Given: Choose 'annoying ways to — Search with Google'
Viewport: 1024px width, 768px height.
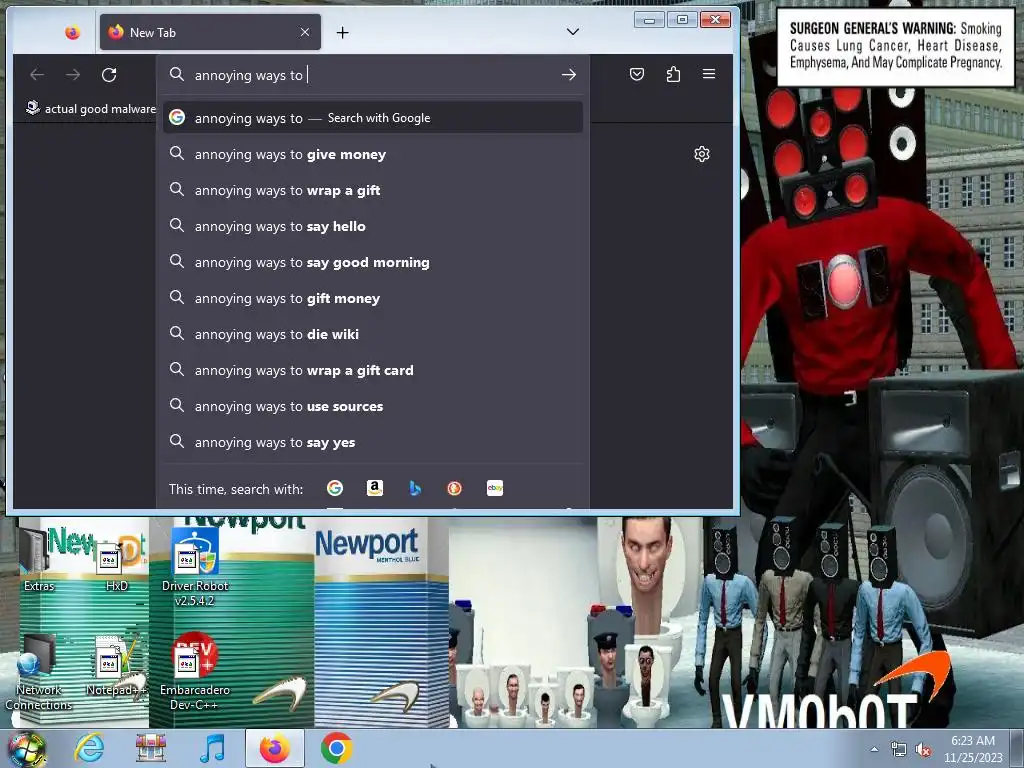Looking at the screenshot, I should coord(372,118).
